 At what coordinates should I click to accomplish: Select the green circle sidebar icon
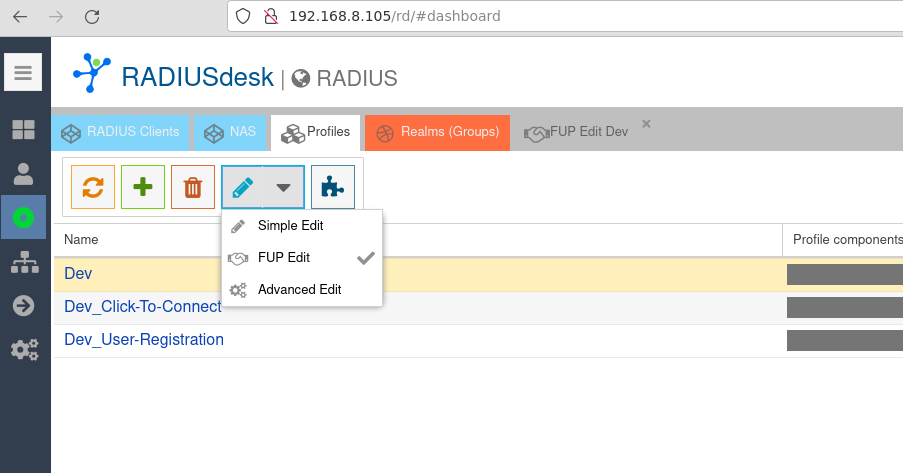click(x=23, y=217)
